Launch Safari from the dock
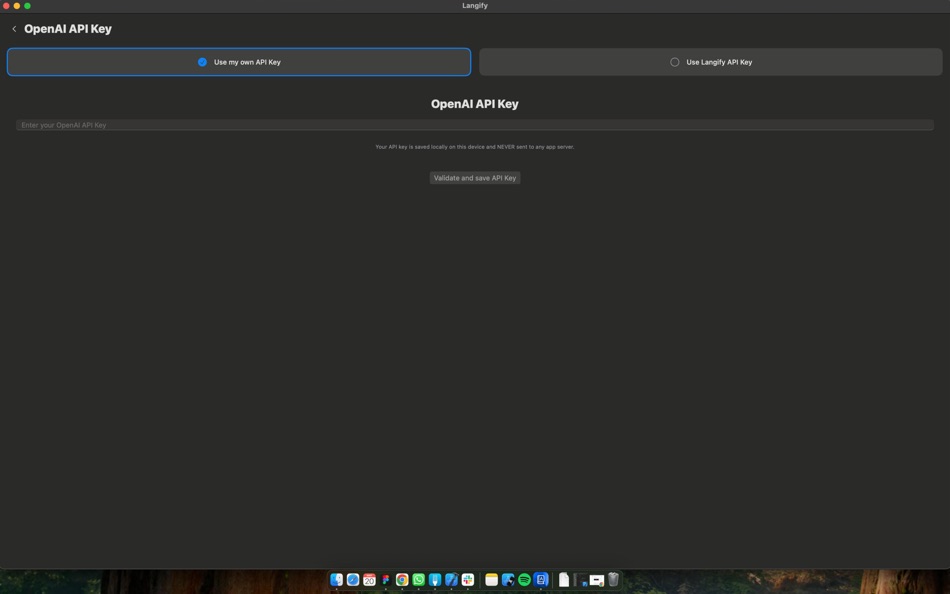This screenshot has height=594, width=950. 353,579
